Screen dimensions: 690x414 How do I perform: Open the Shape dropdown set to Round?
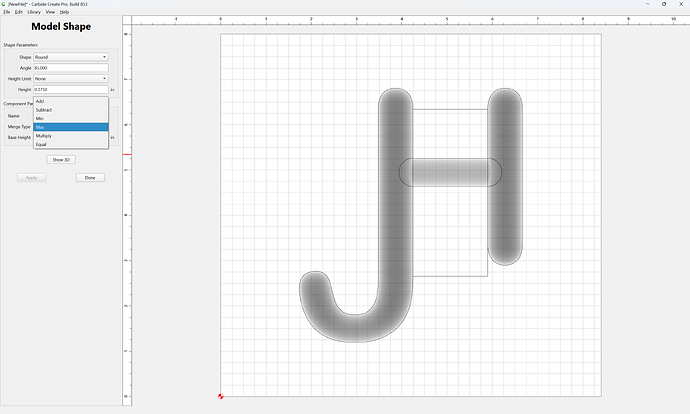point(71,57)
